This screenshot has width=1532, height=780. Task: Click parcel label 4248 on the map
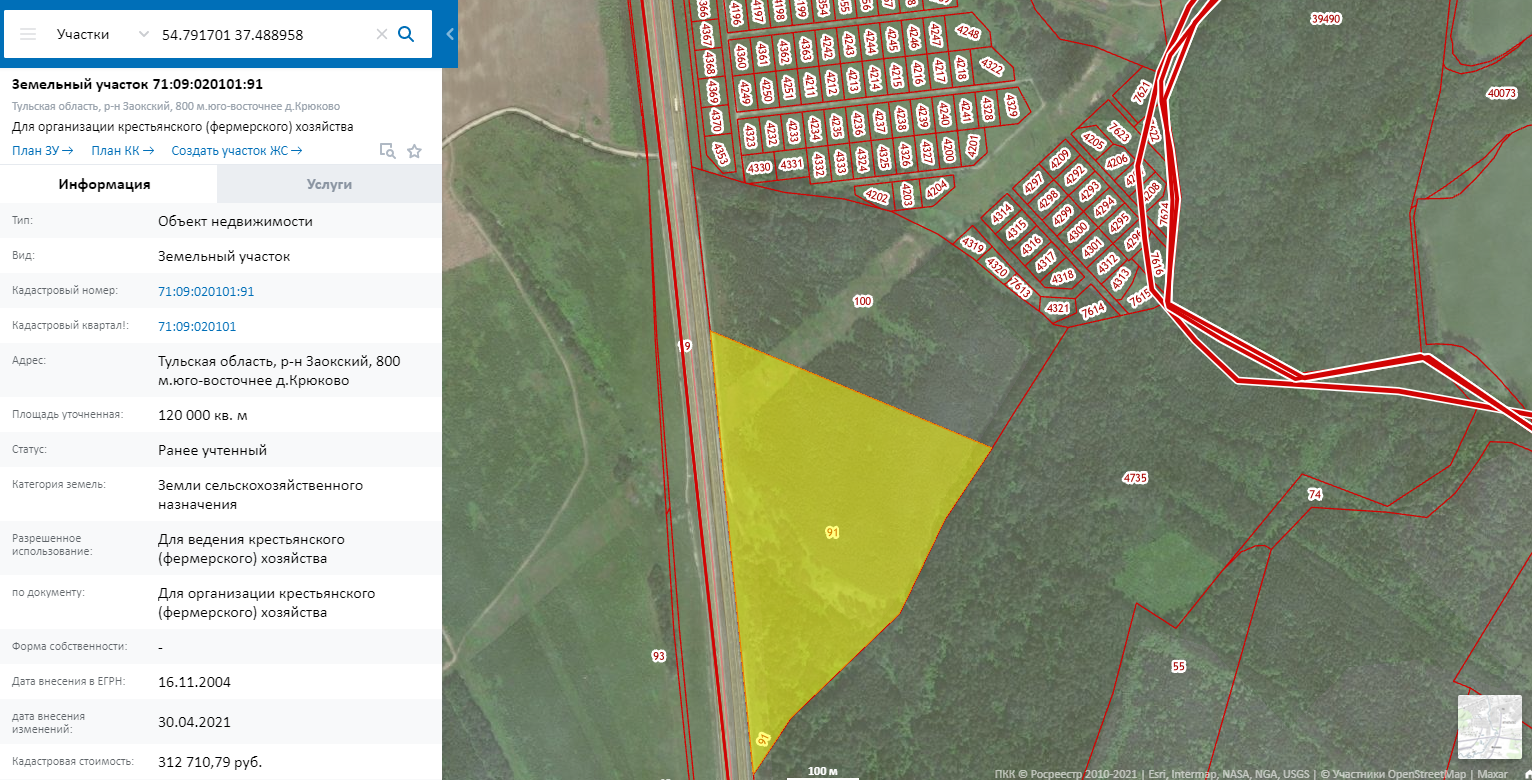click(x=968, y=33)
